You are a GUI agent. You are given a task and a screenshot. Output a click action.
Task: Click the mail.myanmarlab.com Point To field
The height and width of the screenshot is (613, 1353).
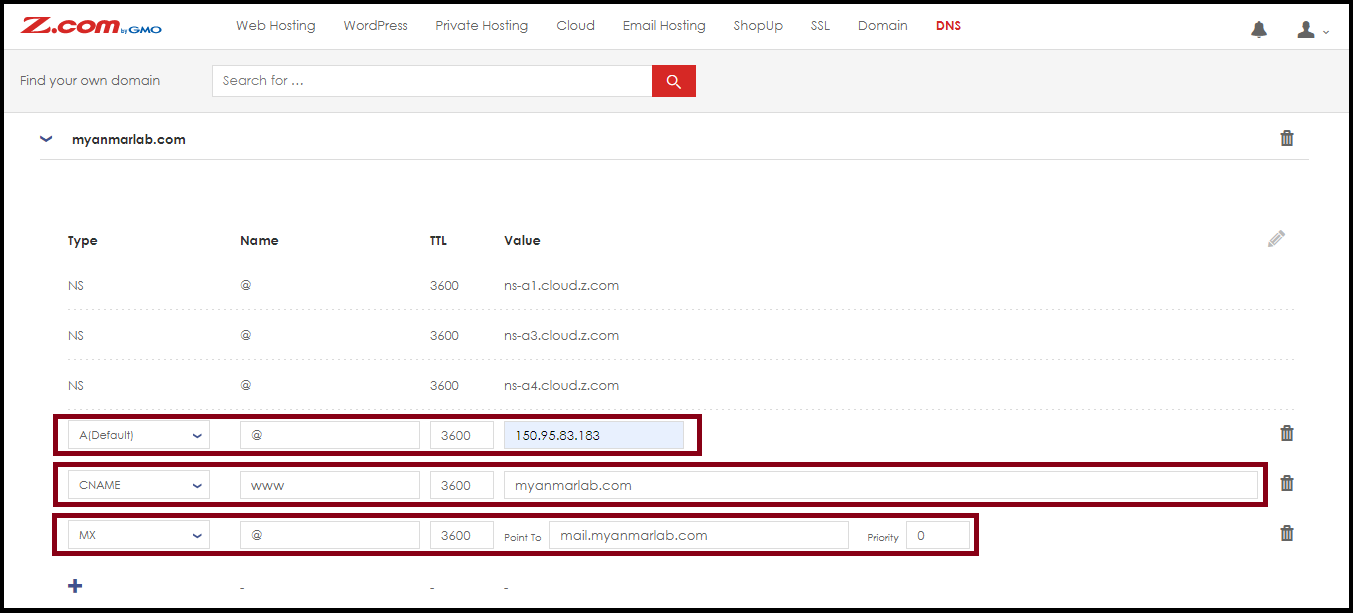[x=699, y=535]
